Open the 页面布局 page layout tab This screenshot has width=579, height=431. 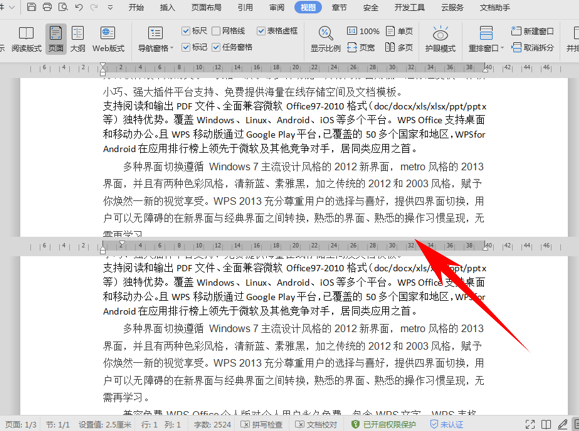pos(206,7)
